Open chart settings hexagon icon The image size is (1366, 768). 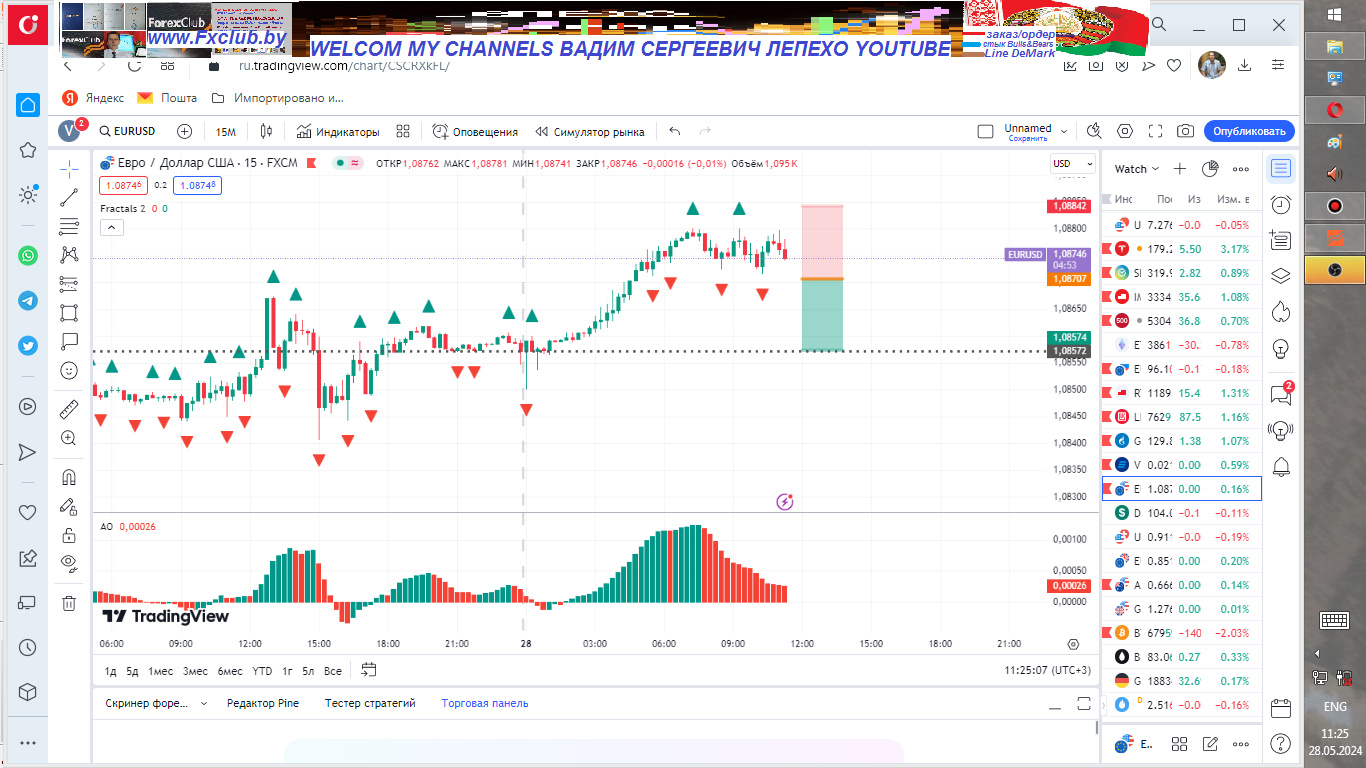[1125, 131]
